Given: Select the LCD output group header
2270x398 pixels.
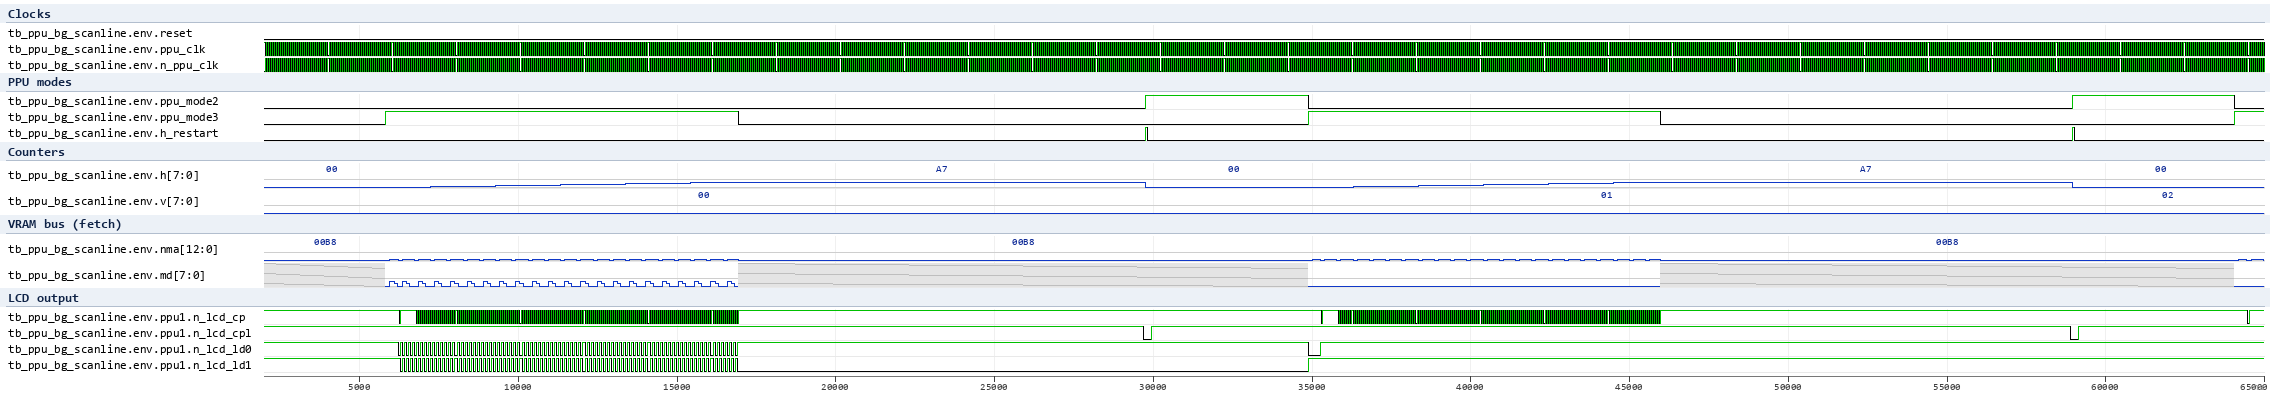Looking at the screenshot, I should 1135,298.
